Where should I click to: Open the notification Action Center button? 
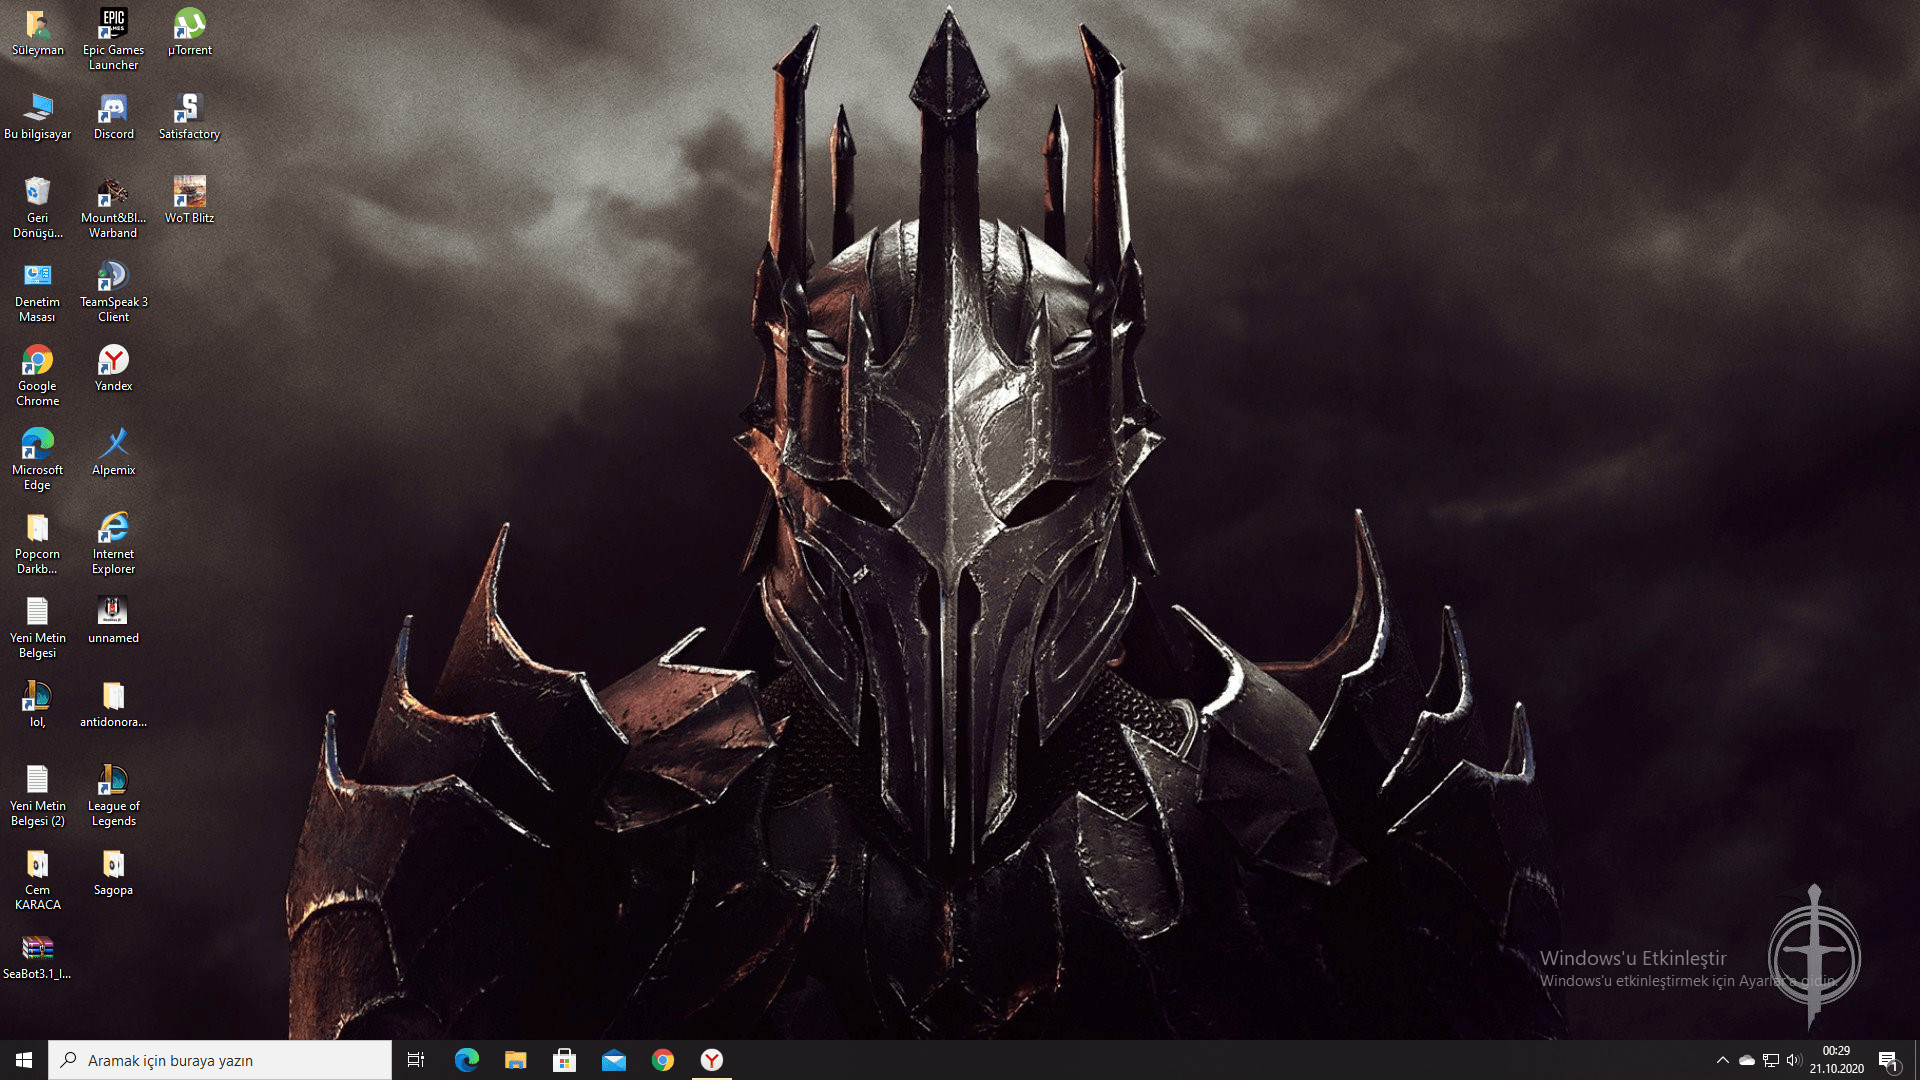(1888, 1060)
